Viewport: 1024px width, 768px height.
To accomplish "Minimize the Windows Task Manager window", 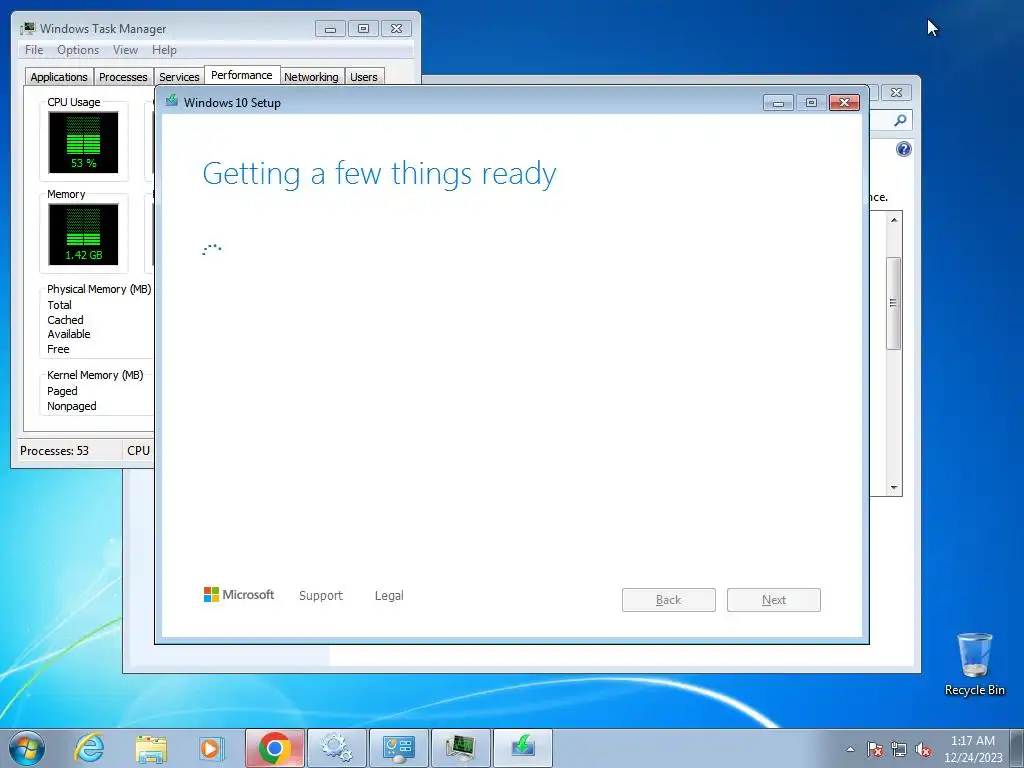I will (330, 29).
